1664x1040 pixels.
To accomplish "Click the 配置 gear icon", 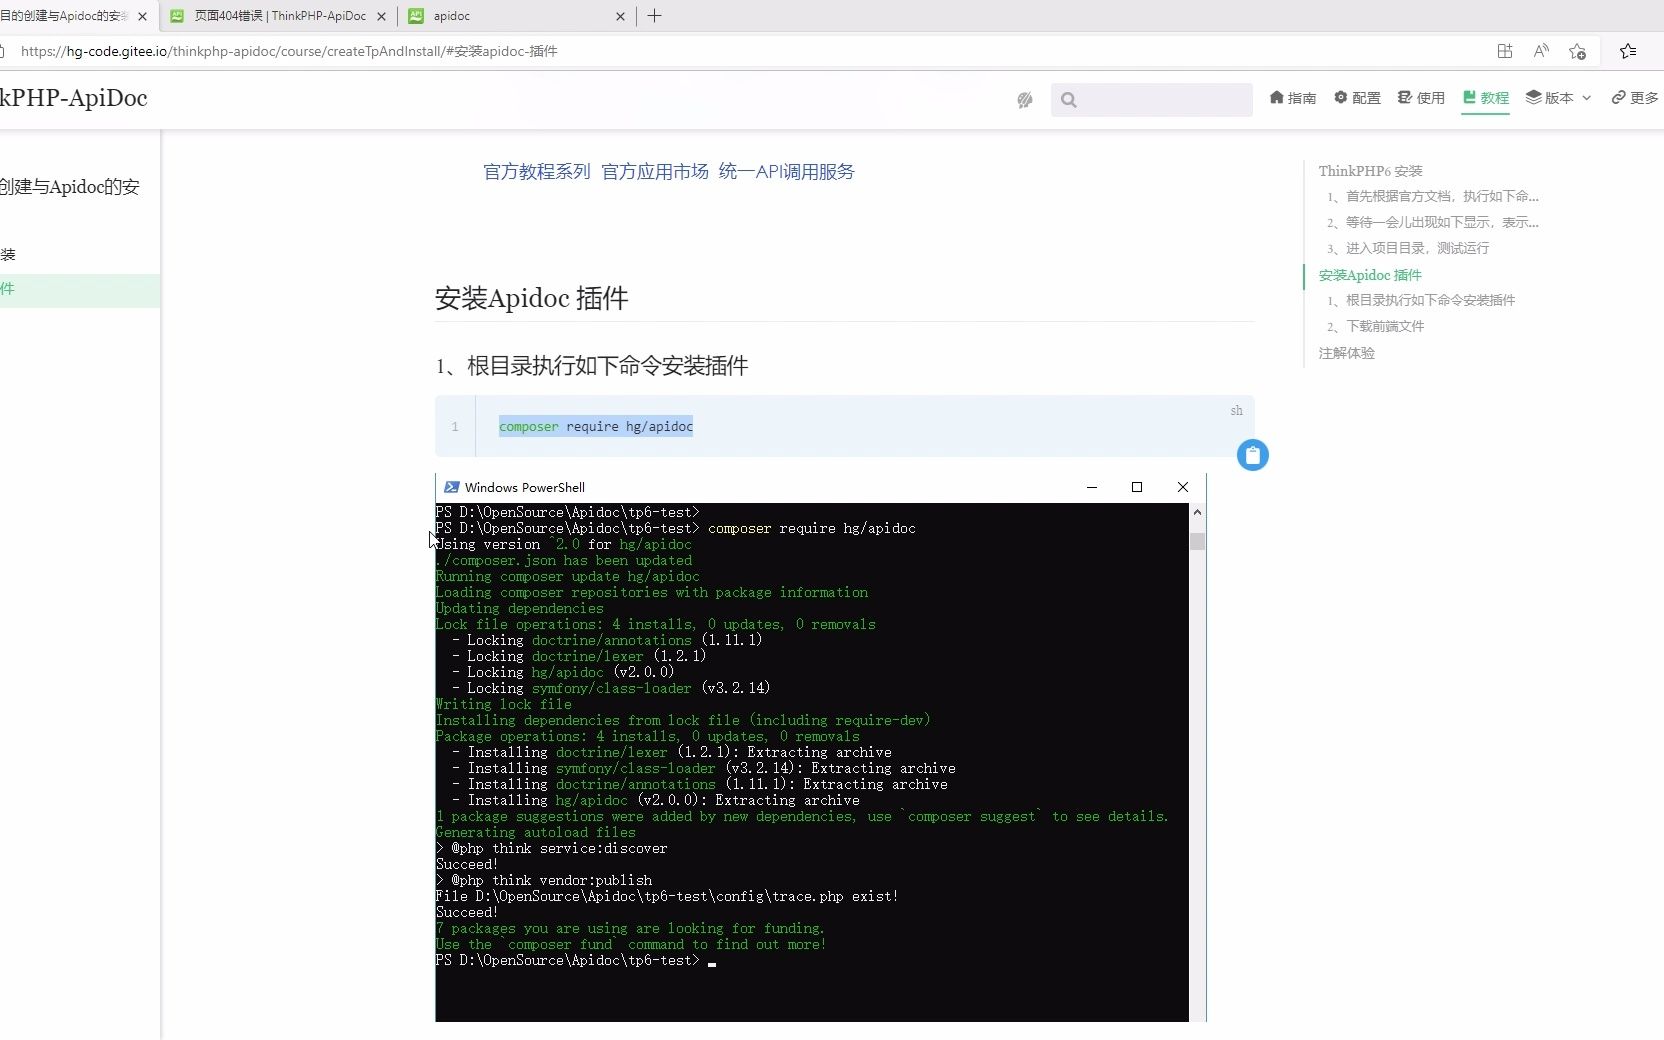I will point(1341,97).
